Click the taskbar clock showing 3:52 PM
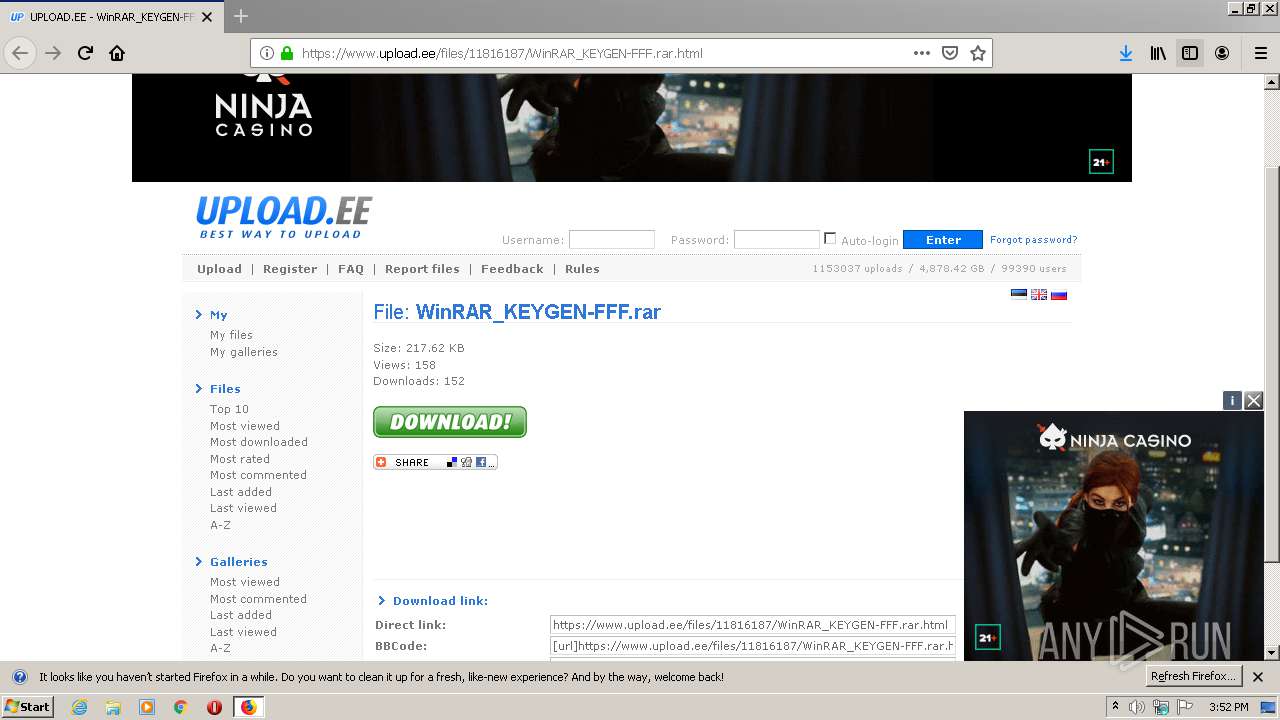Image resolution: width=1280 pixels, height=720 pixels. 1229,707
